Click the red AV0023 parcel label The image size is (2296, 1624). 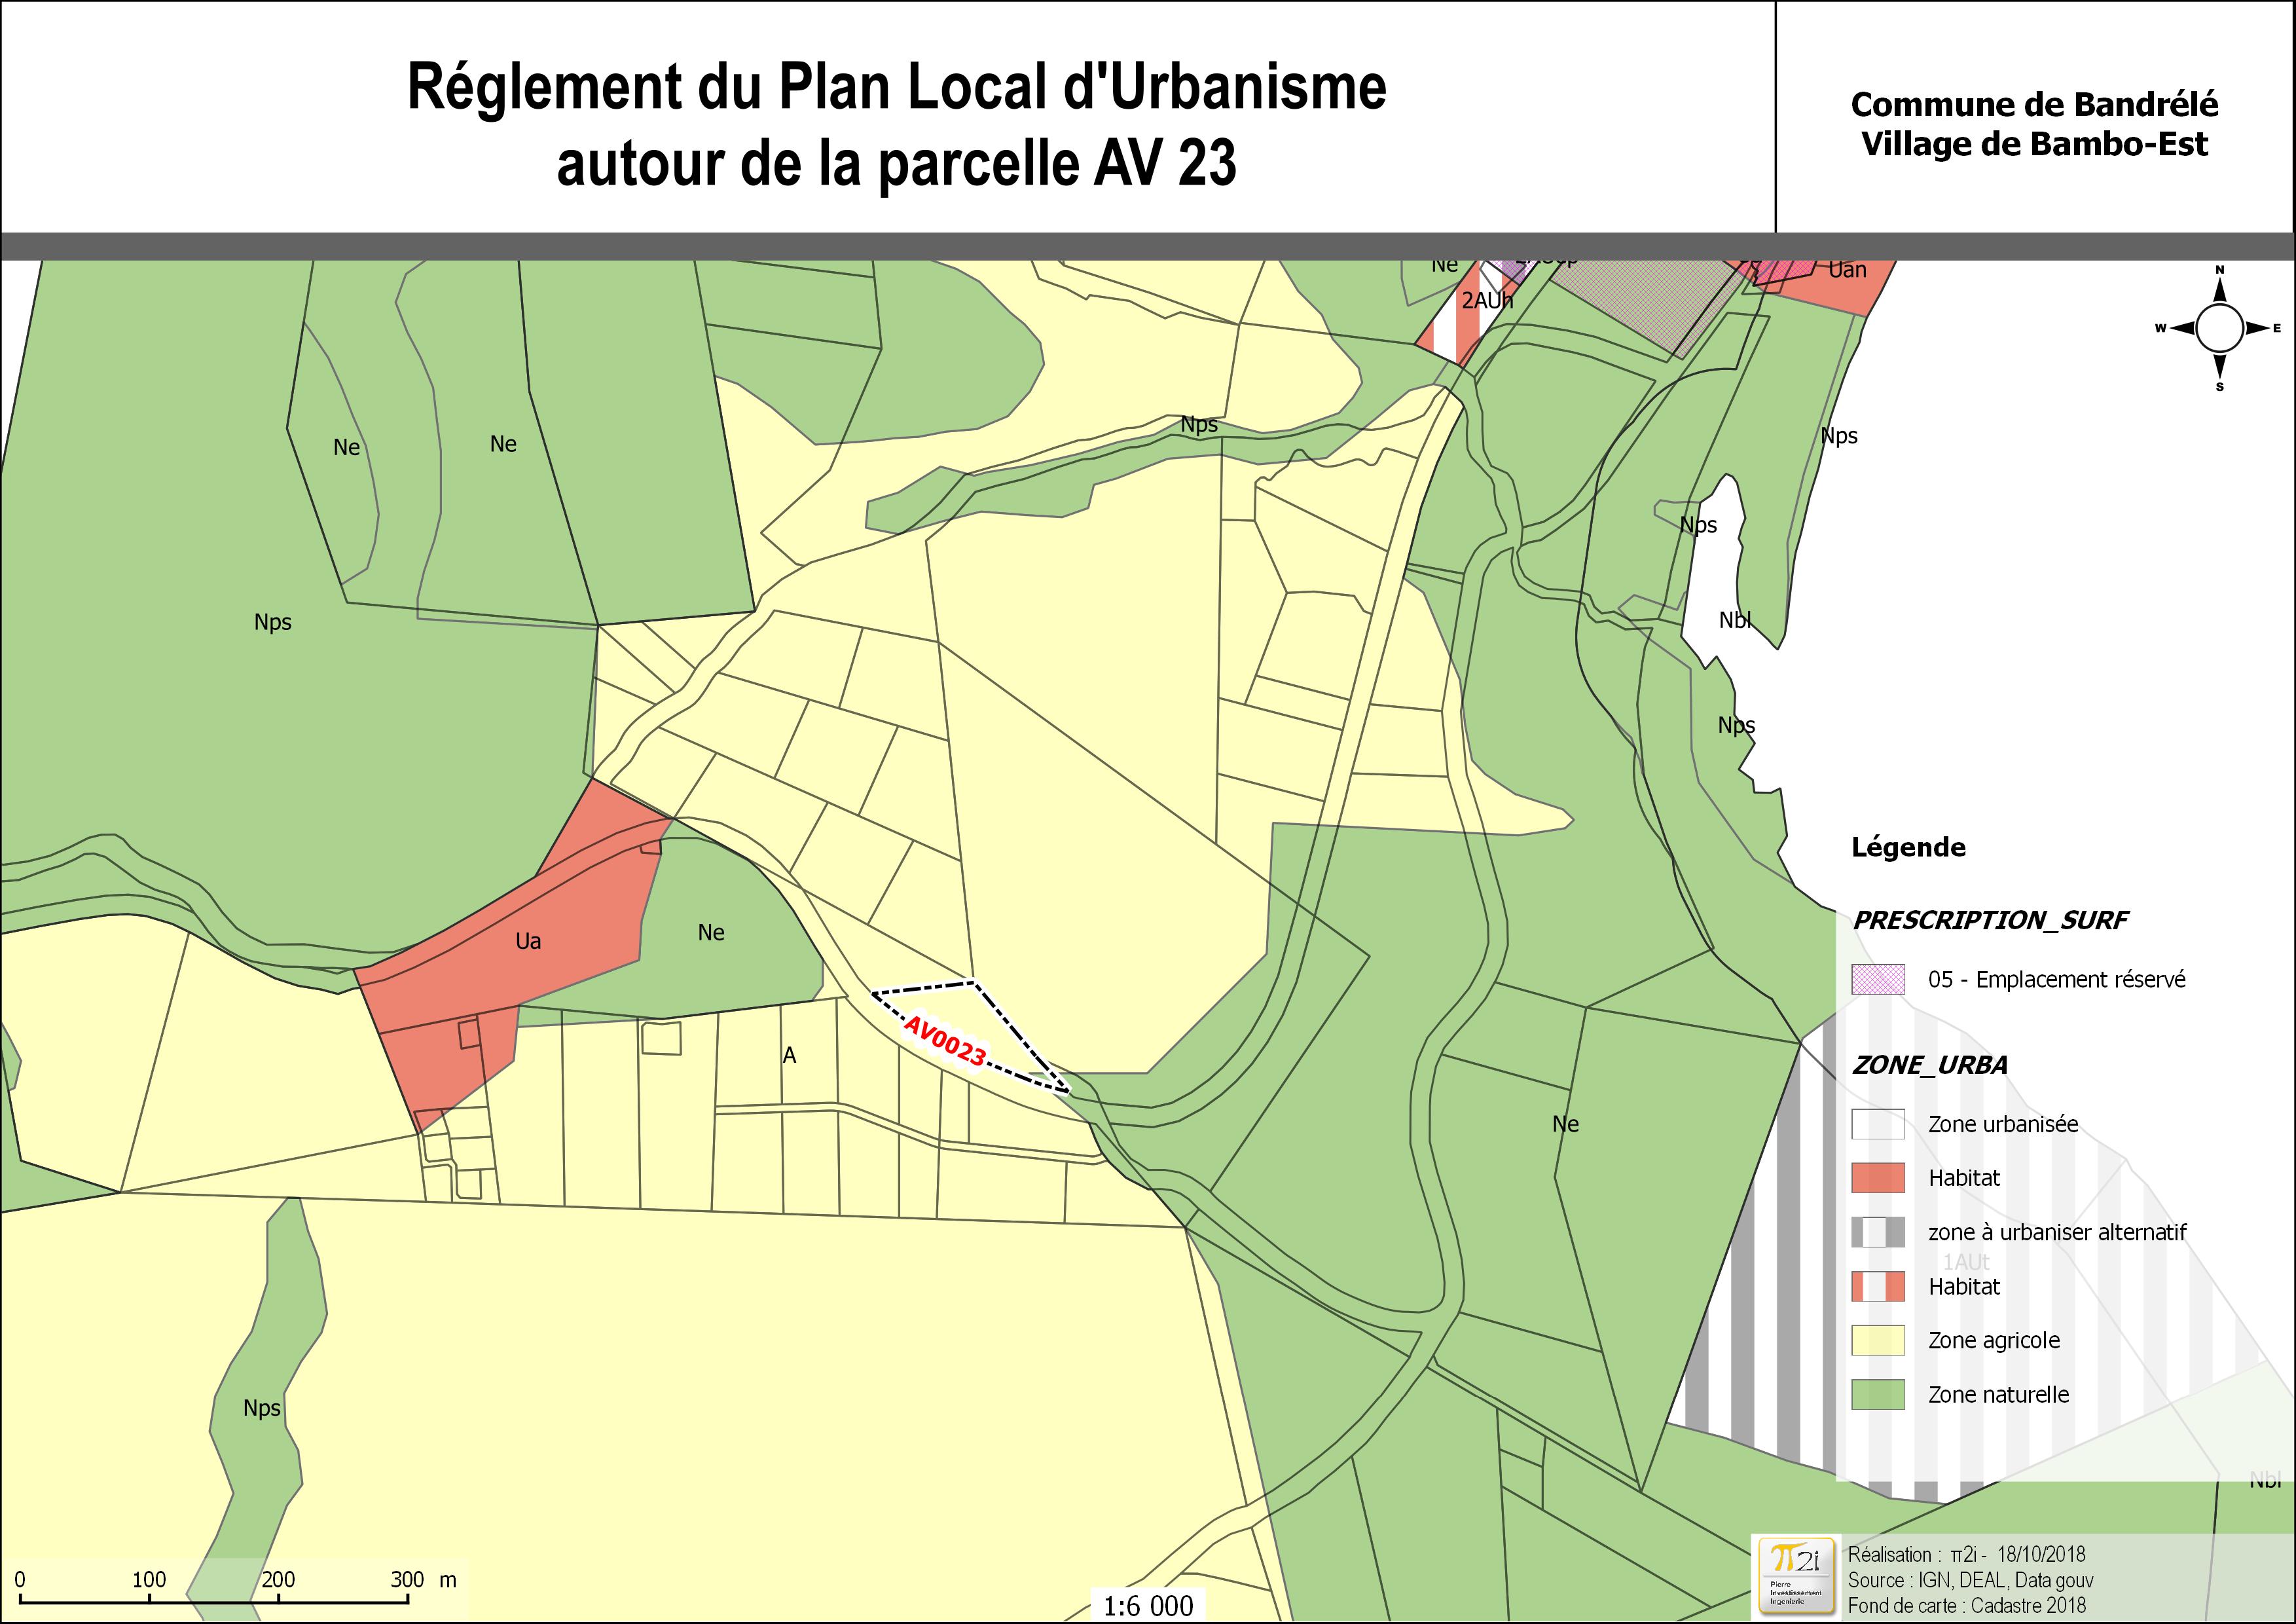click(945, 1040)
